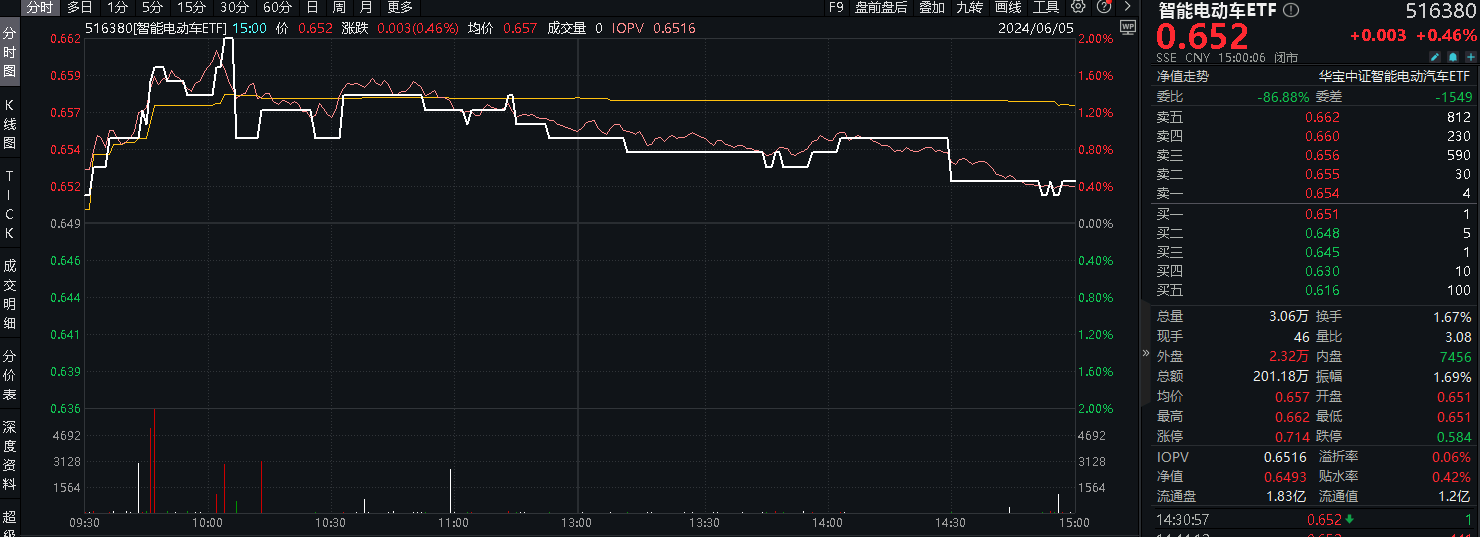Click the 卖四 price 0.660
The image size is (1480, 537).
point(1323,136)
